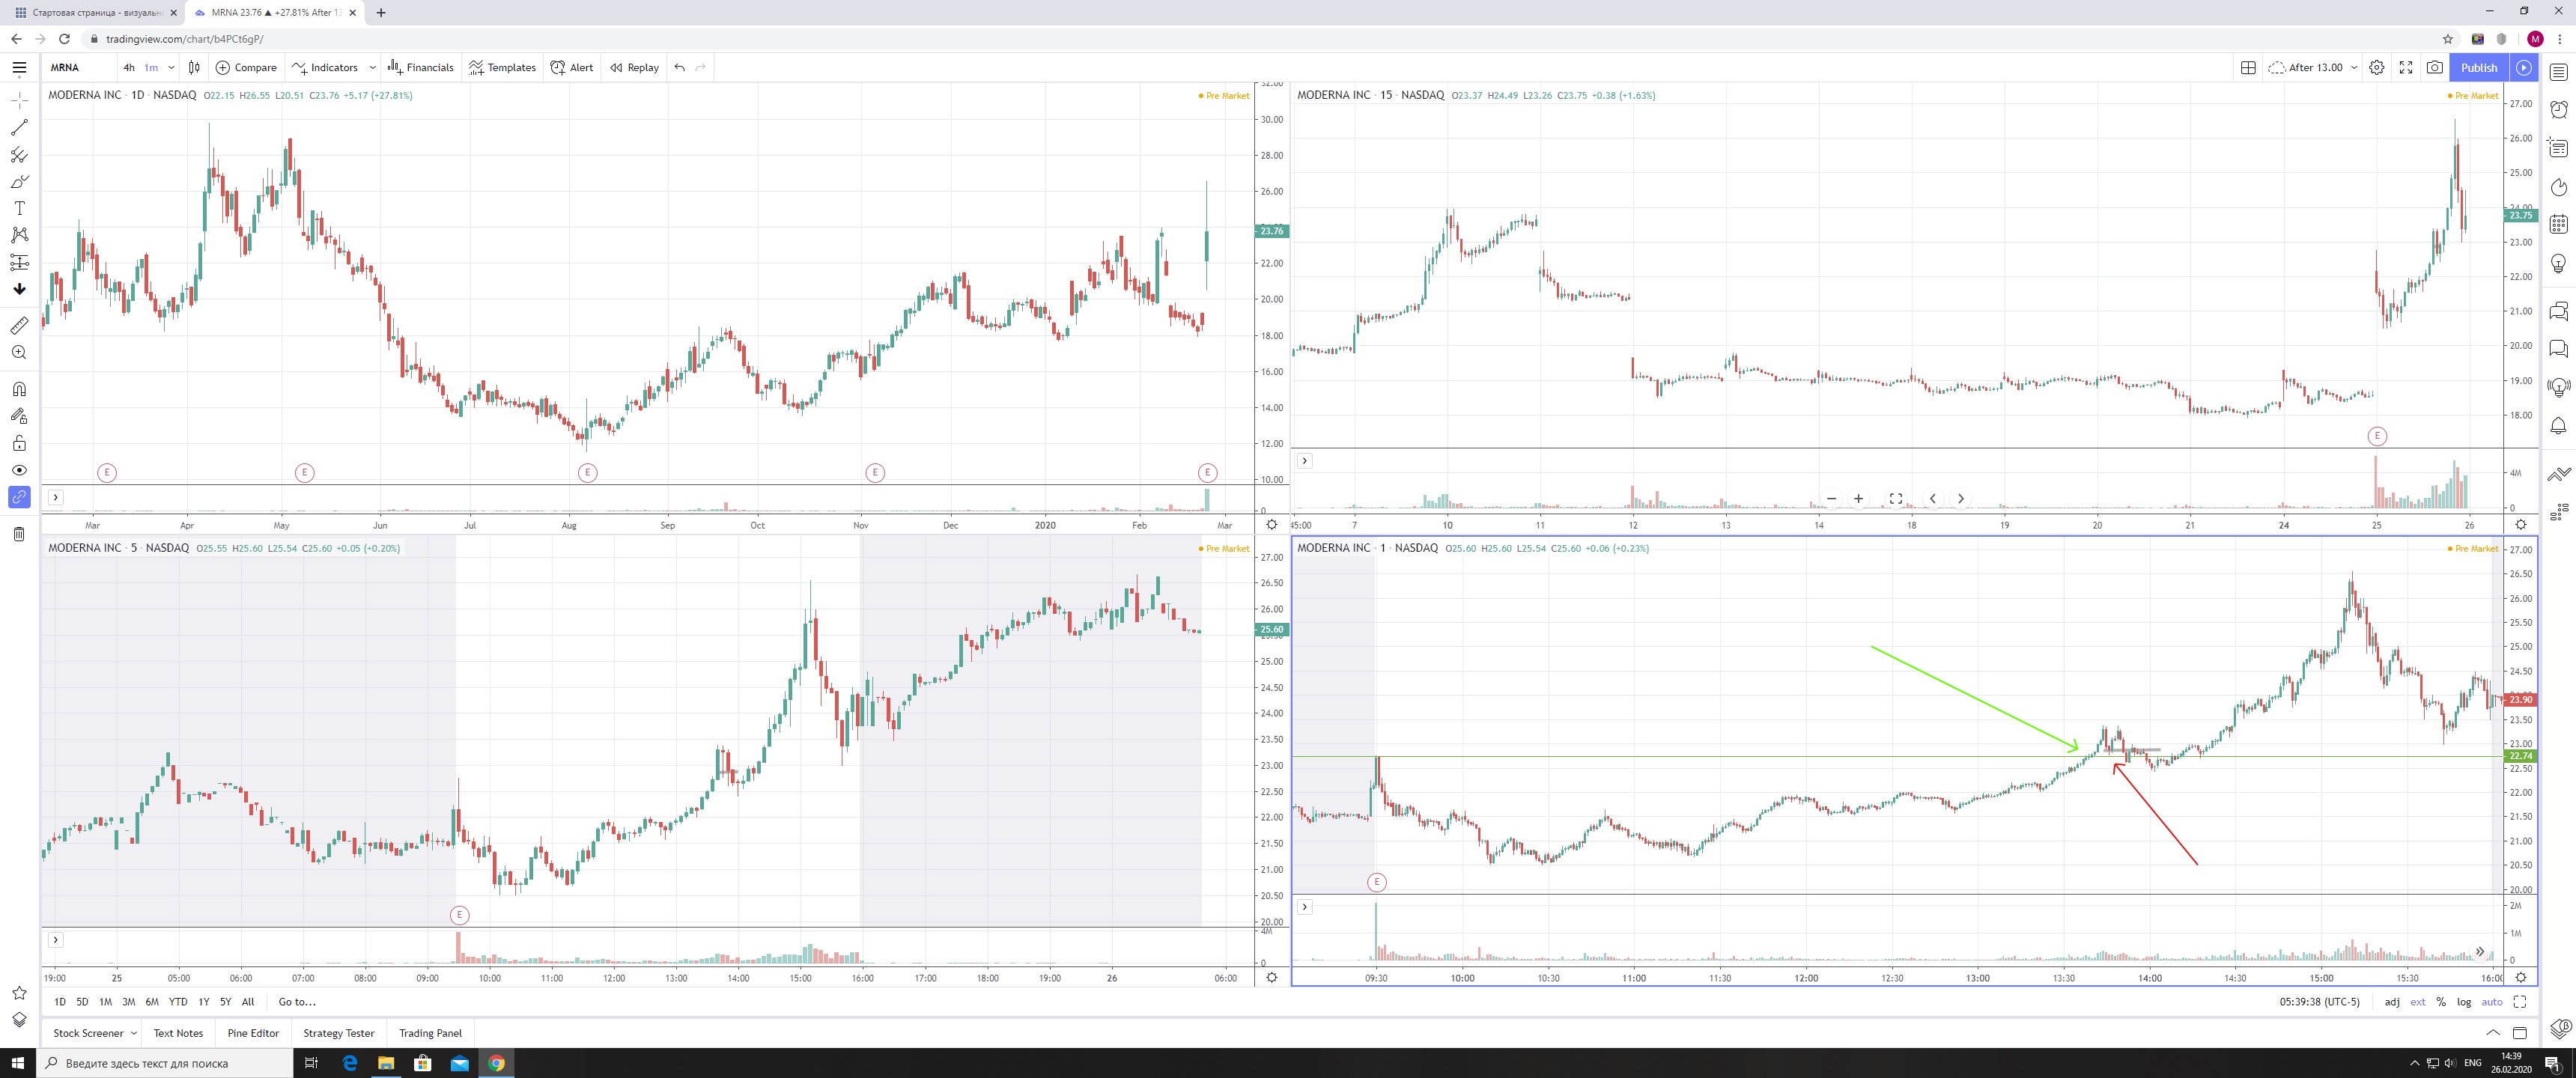The height and width of the screenshot is (1078, 2576).
Task: Toggle log scale on price axis
Action: coord(2464,1002)
